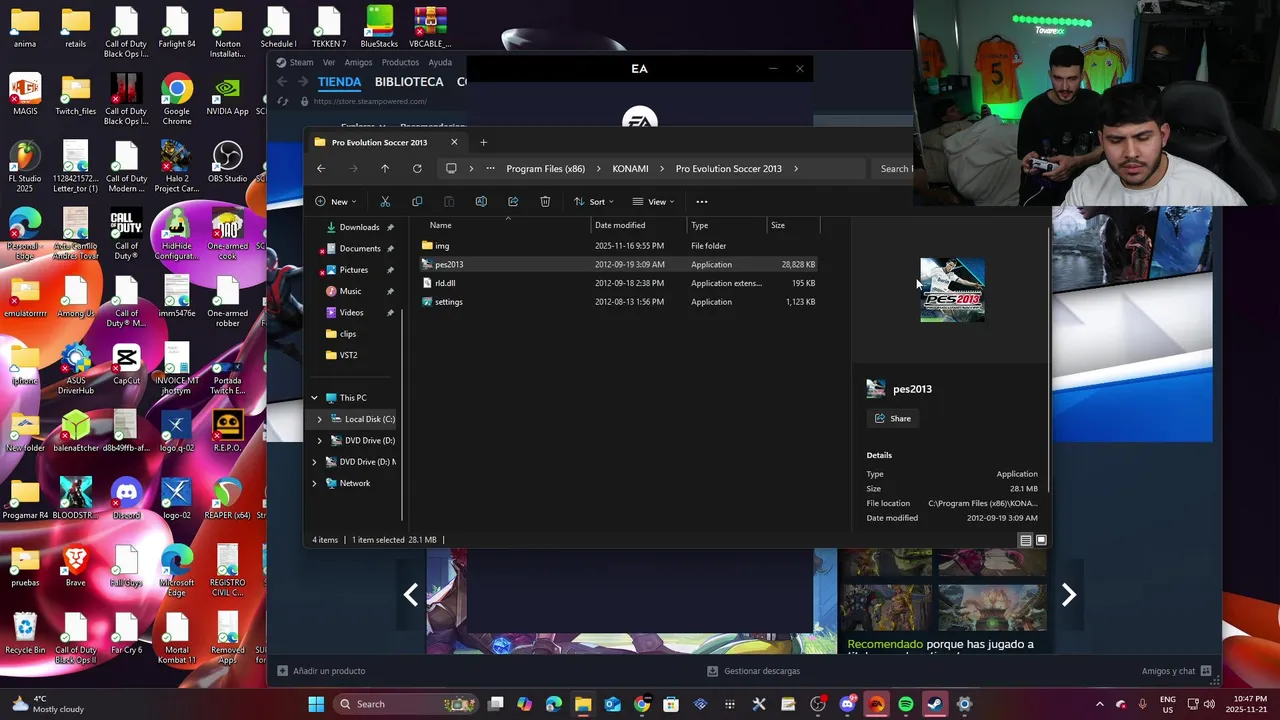
Task: Add a new Explorer tab with plus icon
Action: click(483, 142)
